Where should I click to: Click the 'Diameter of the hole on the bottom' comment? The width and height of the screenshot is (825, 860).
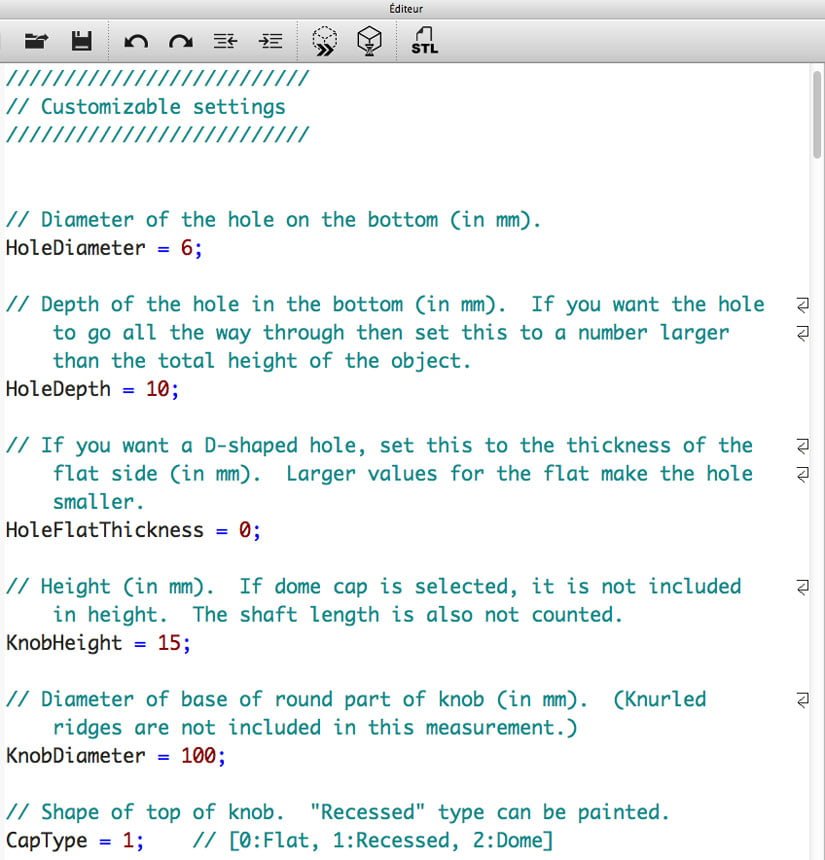tap(273, 220)
